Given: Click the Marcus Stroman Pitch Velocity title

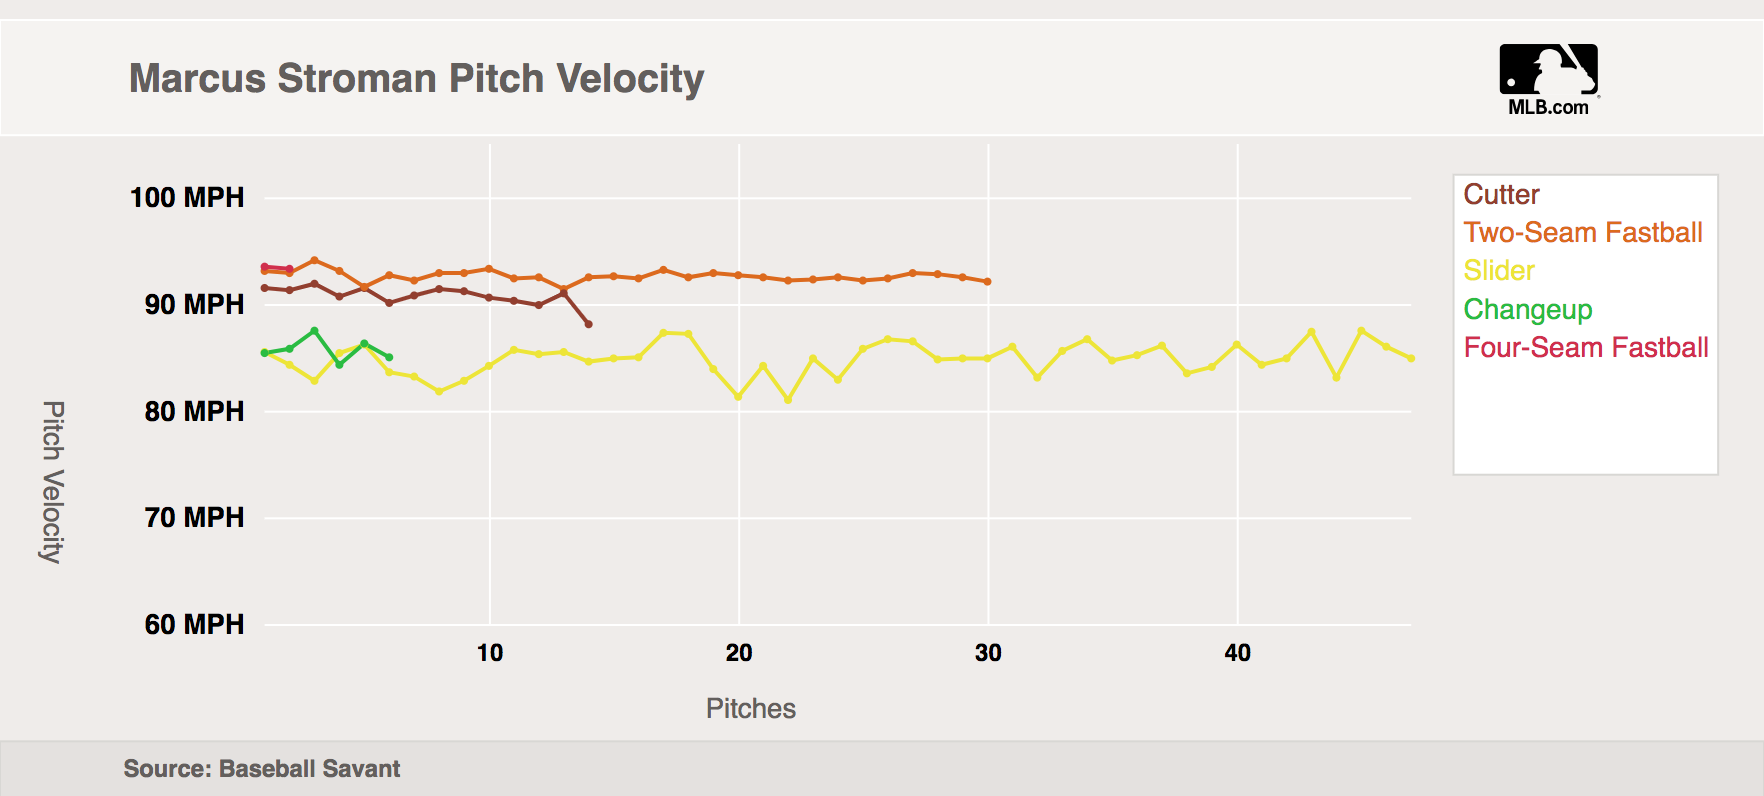Looking at the screenshot, I should (416, 78).
